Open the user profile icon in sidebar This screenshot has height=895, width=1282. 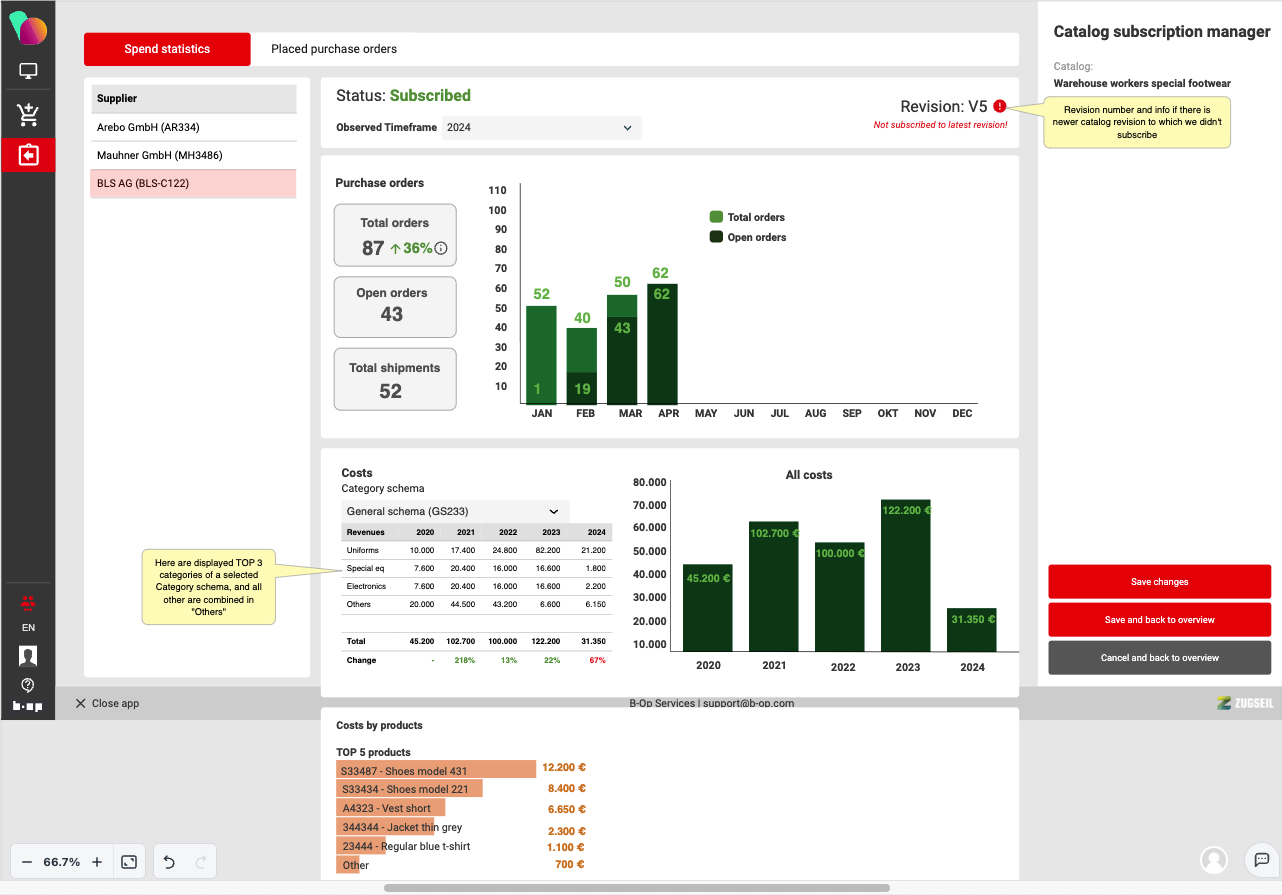coord(28,656)
